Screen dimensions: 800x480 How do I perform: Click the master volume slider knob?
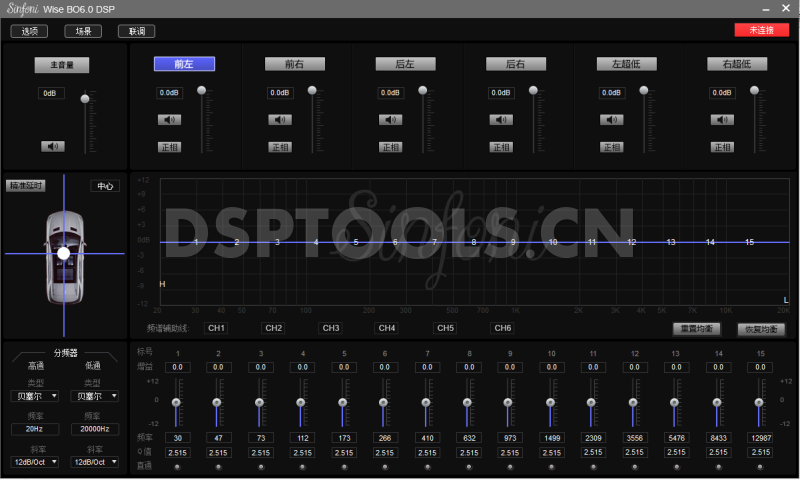85,99
